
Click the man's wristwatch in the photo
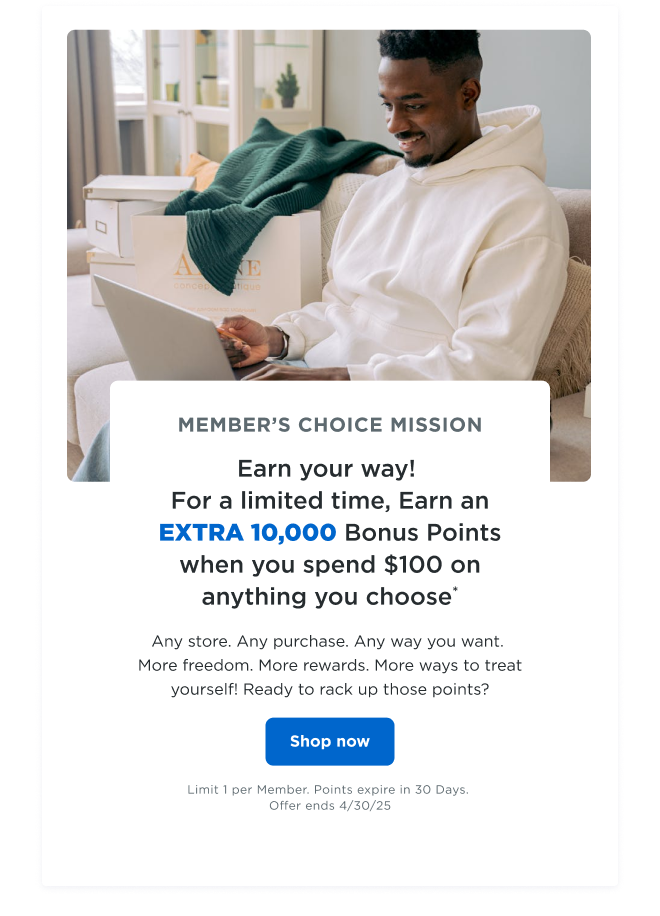[283, 343]
